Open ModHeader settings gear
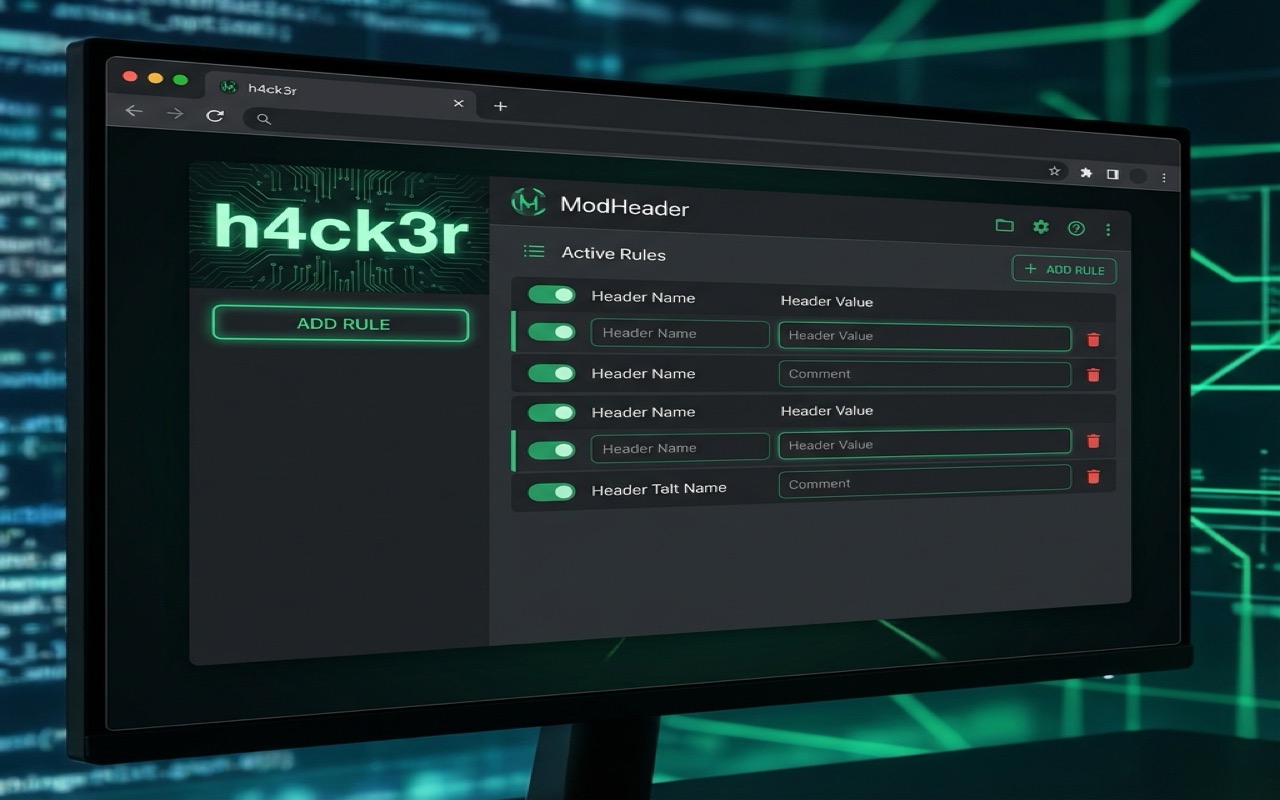 [x=1041, y=227]
